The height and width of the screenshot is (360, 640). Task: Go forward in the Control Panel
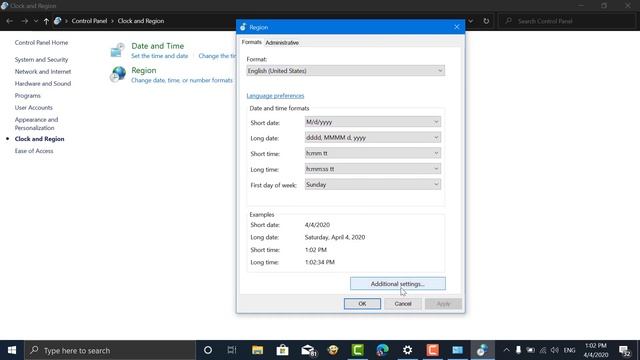[x=24, y=21]
